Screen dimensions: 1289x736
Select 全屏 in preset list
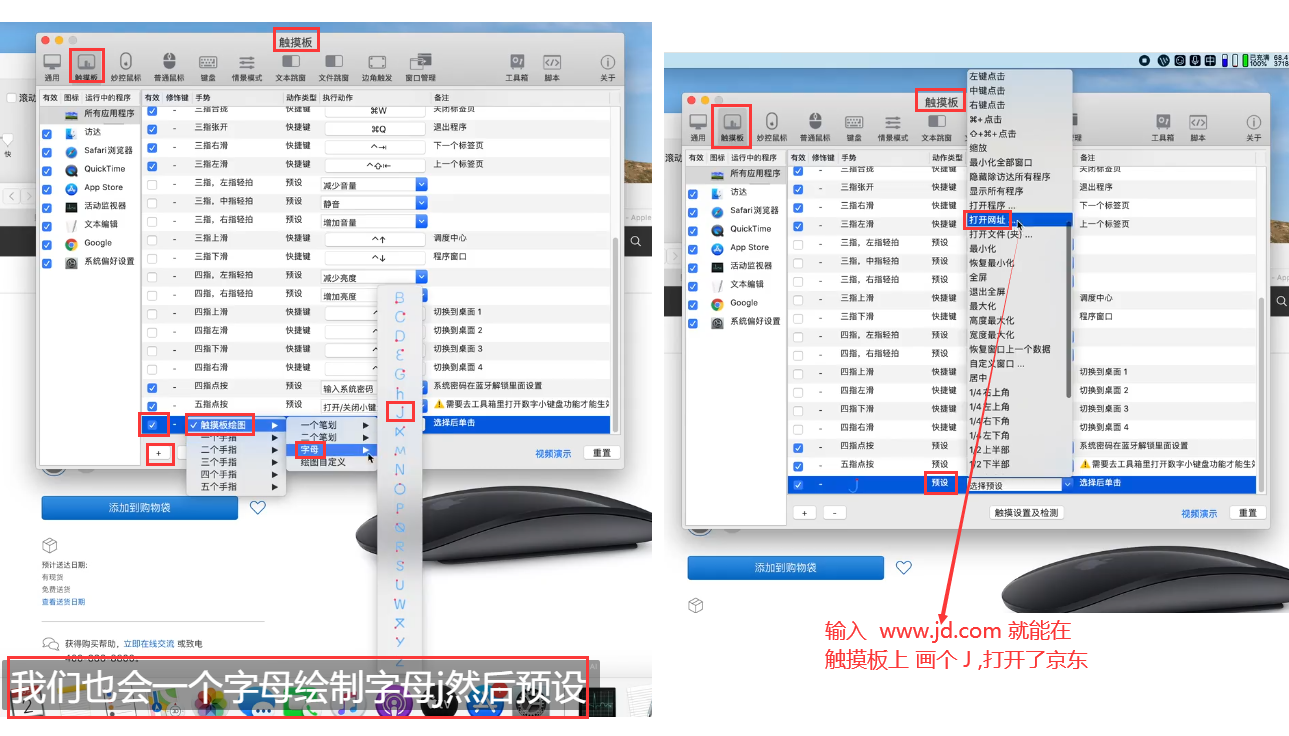tap(1019, 278)
